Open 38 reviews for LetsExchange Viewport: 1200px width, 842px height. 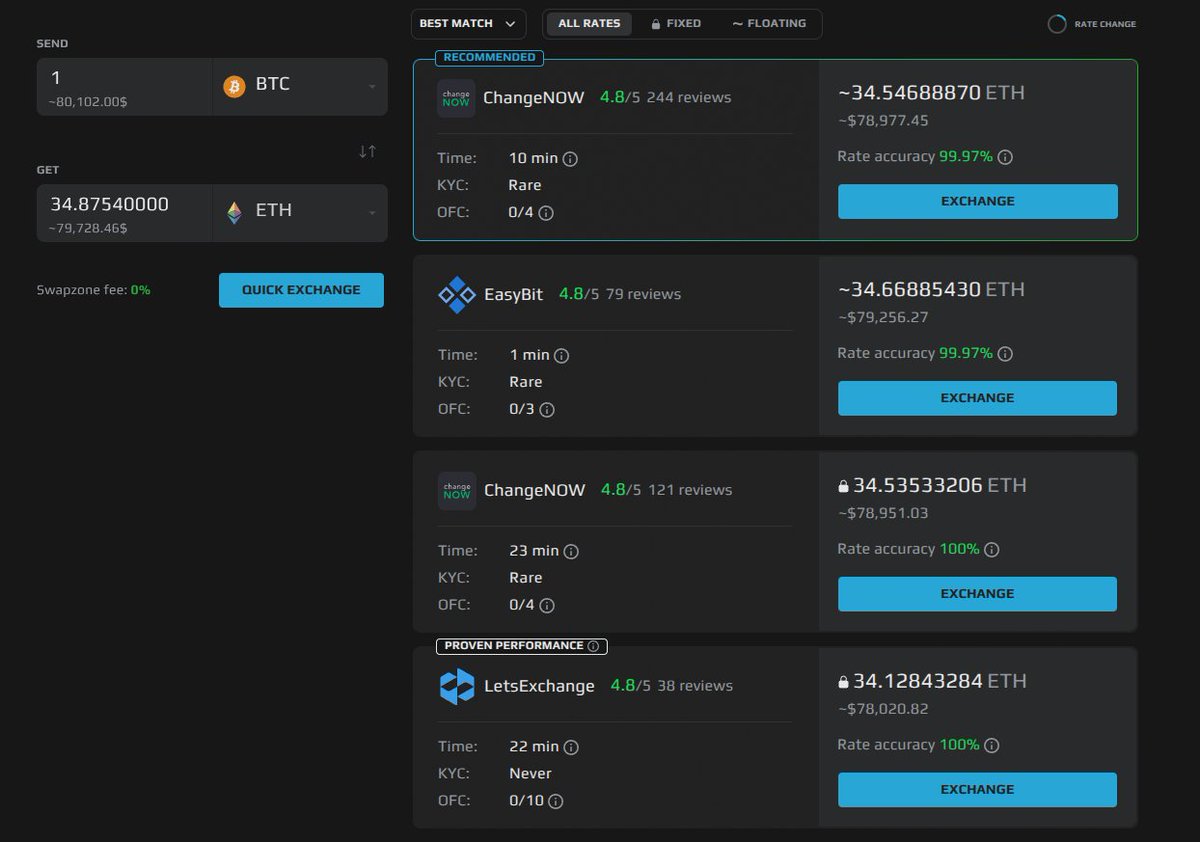(695, 686)
